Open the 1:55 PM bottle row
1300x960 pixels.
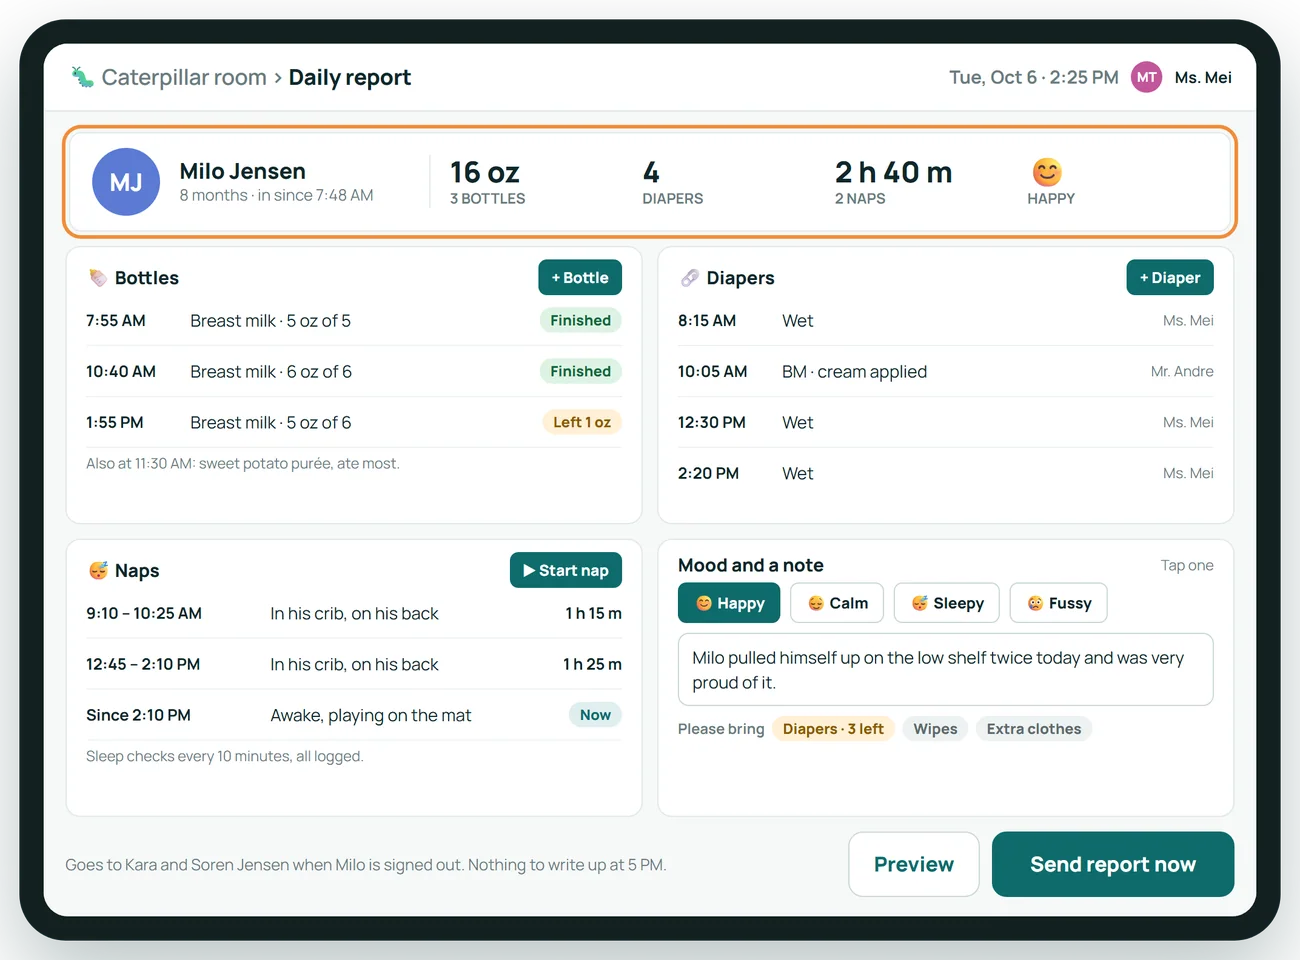tap(354, 423)
